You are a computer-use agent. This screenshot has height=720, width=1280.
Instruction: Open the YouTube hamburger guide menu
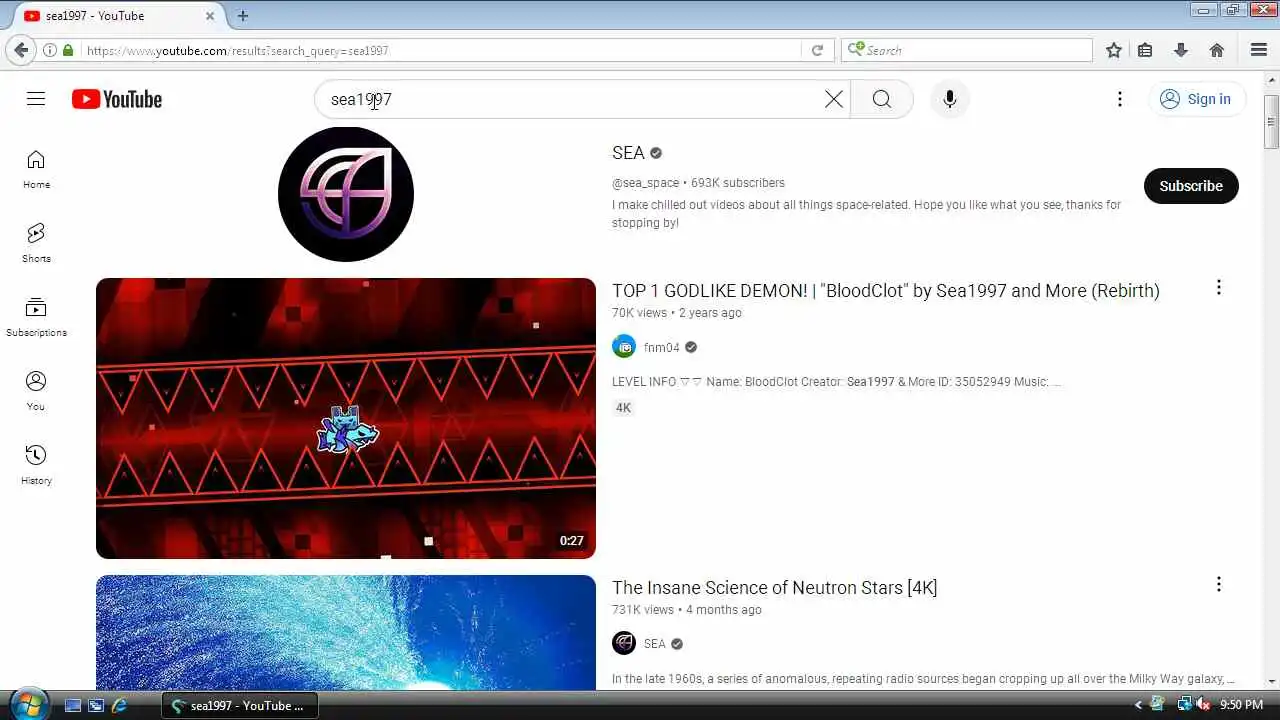(x=36, y=99)
